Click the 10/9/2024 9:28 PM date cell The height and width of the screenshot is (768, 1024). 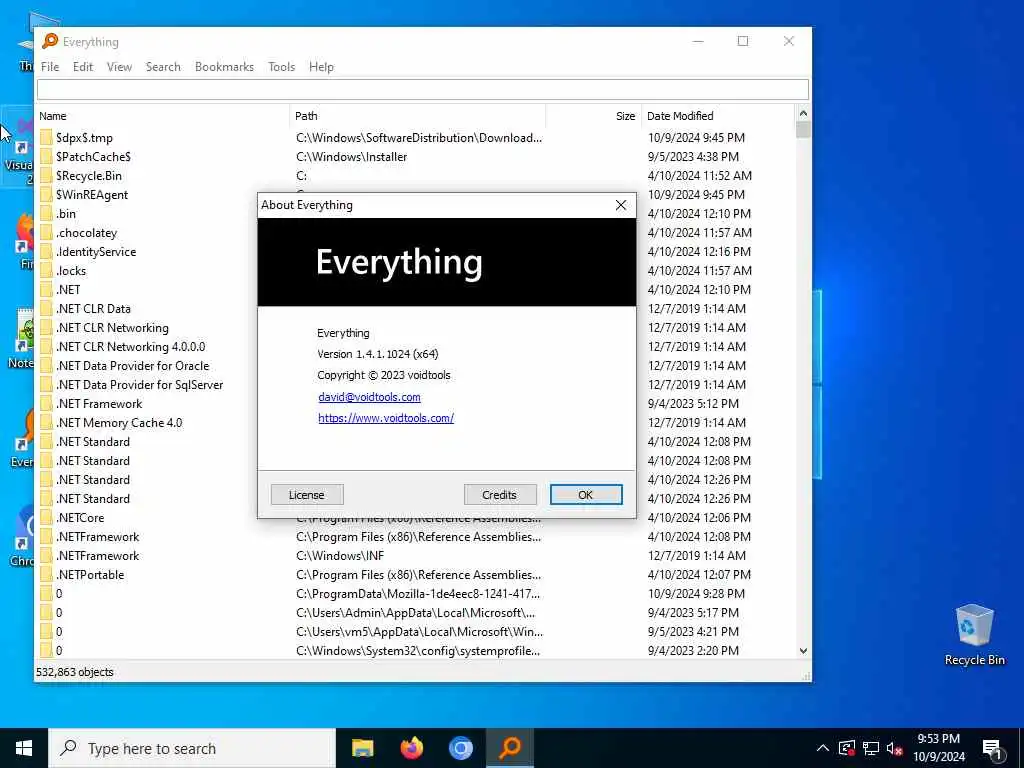point(696,594)
